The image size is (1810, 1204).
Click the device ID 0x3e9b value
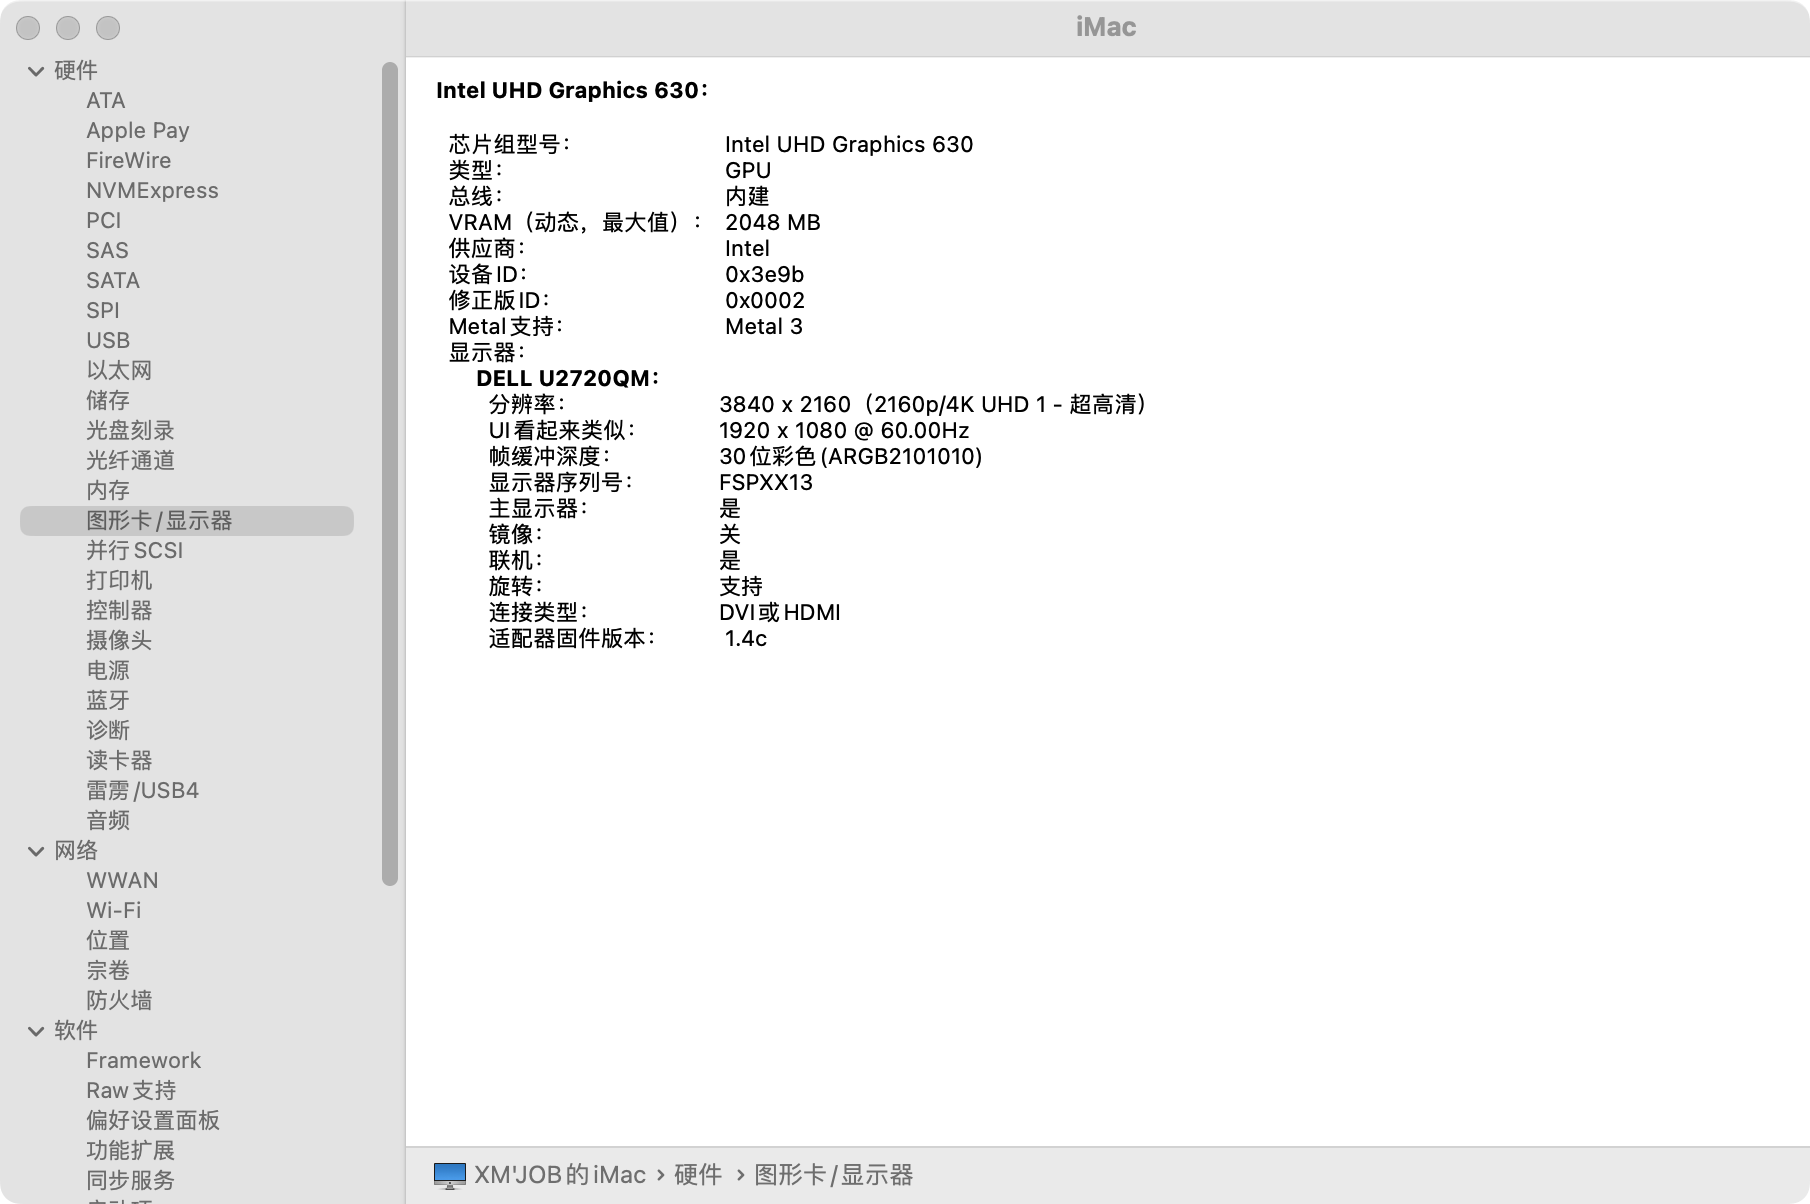click(765, 275)
